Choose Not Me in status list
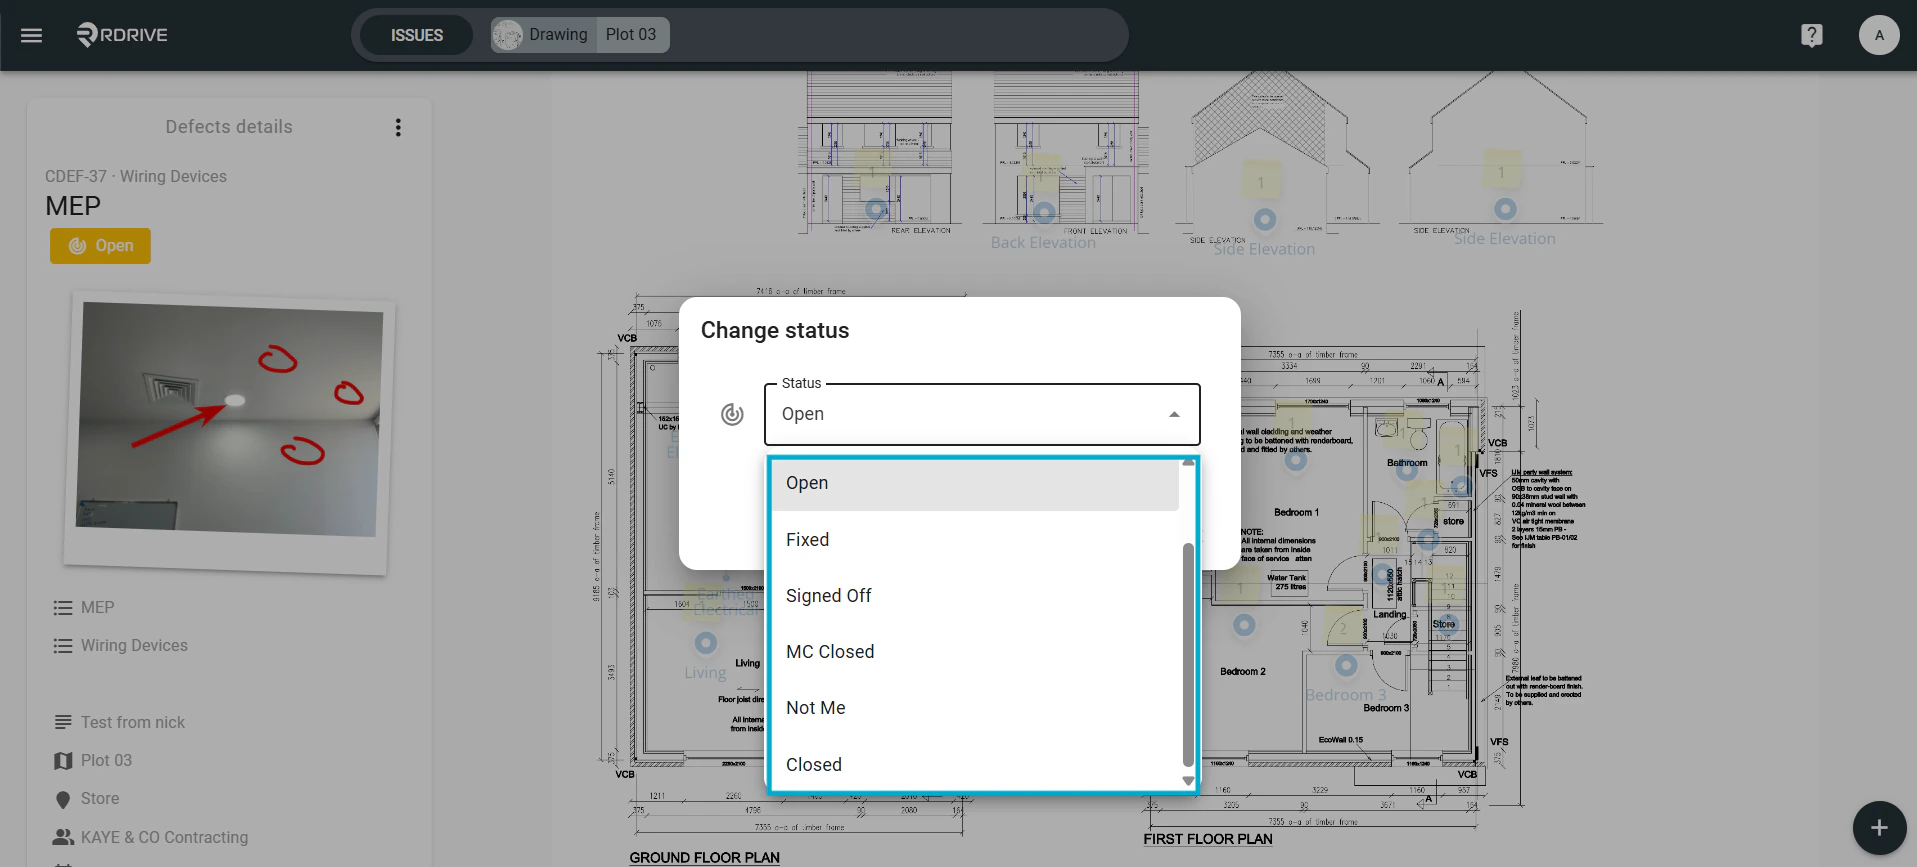This screenshot has height=867, width=1917. click(975, 708)
